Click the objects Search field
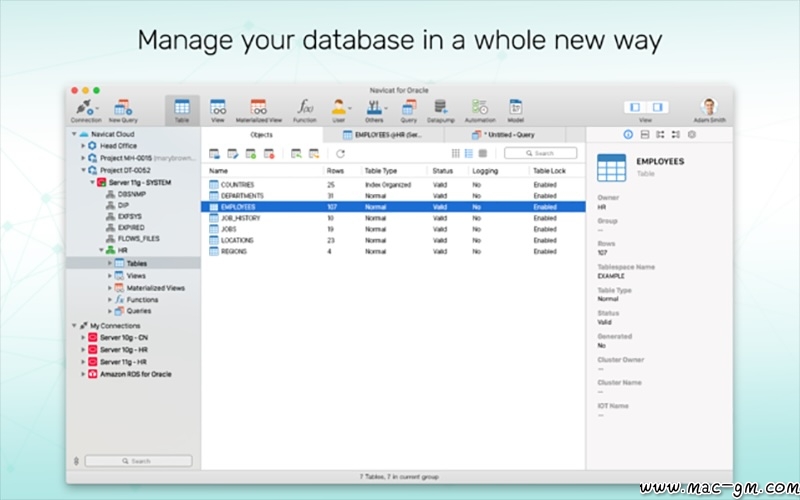This screenshot has width=800, height=500. [x=540, y=153]
